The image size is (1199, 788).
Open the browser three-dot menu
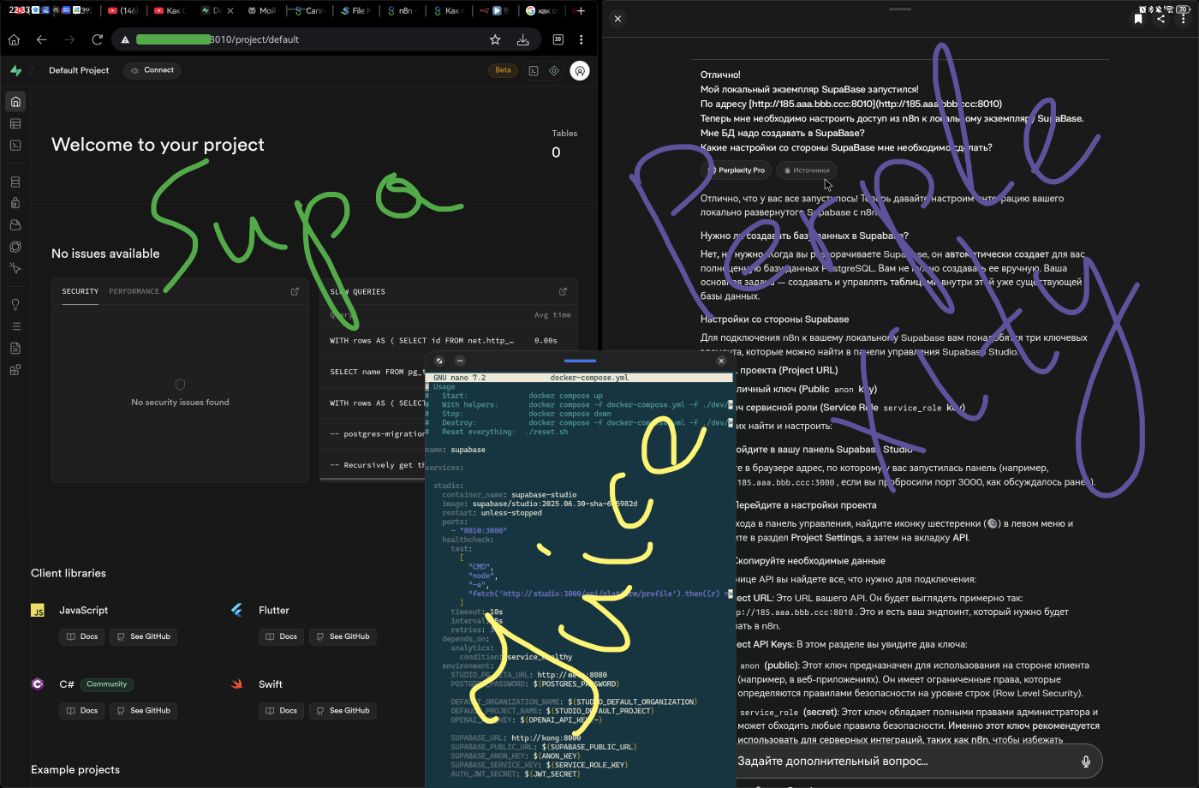[581, 40]
